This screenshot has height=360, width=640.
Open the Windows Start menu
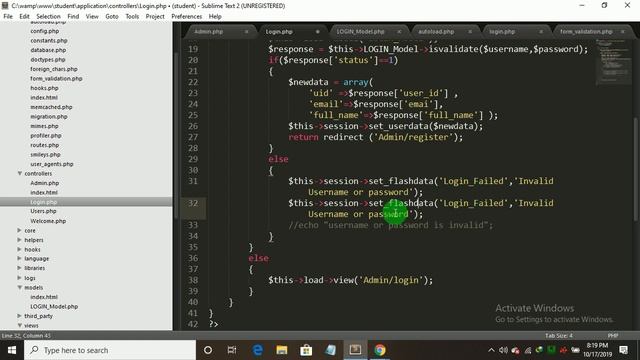12,350
